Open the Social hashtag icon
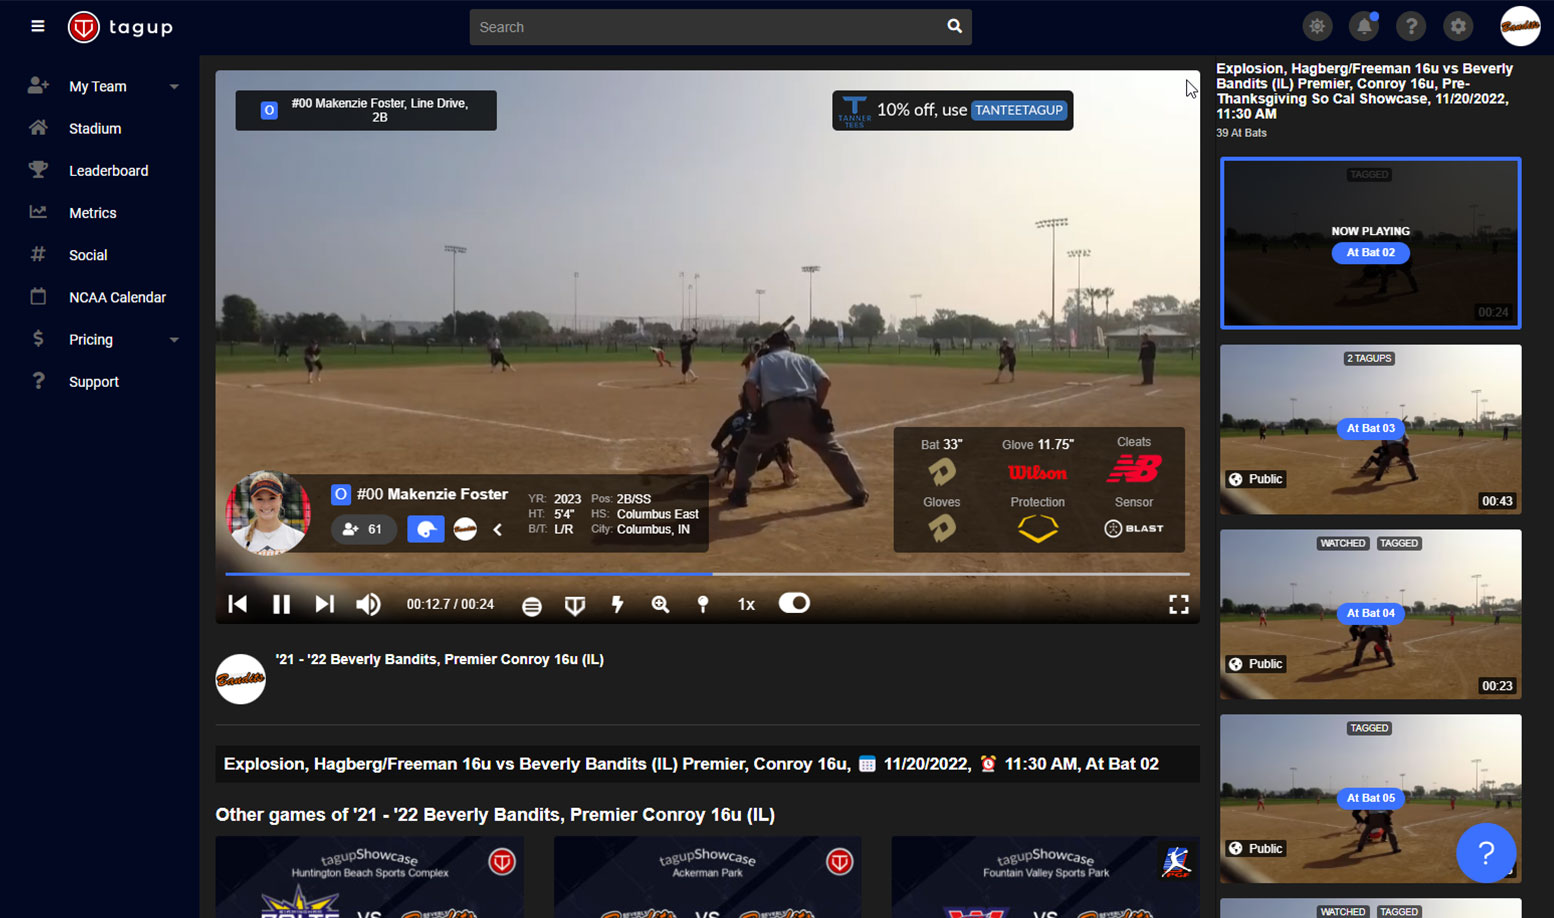1554x918 pixels. 37,255
